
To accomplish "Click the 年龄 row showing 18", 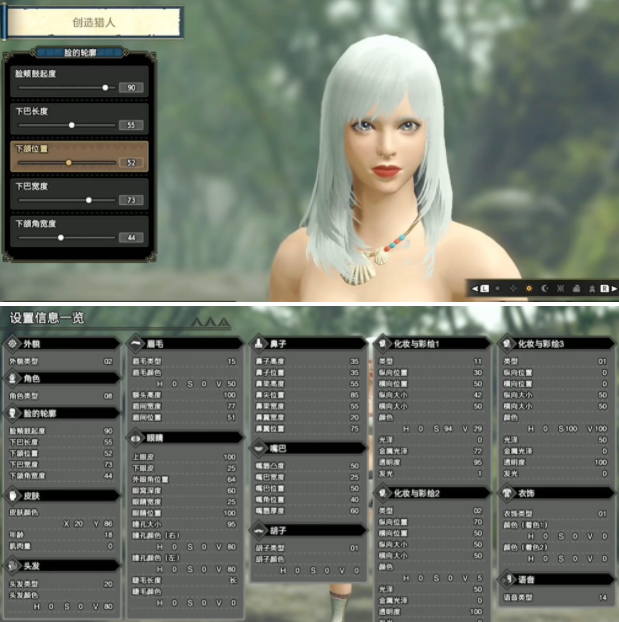I will coord(61,535).
